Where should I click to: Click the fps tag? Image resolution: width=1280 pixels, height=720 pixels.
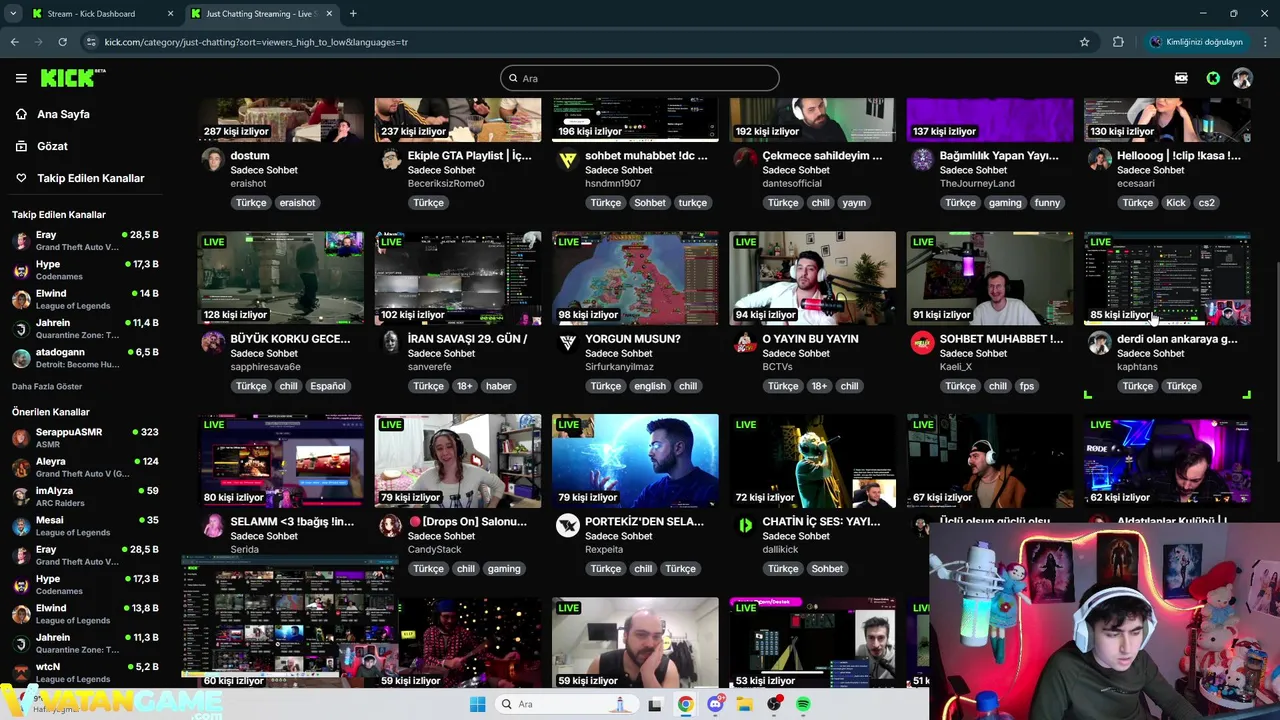1027,386
